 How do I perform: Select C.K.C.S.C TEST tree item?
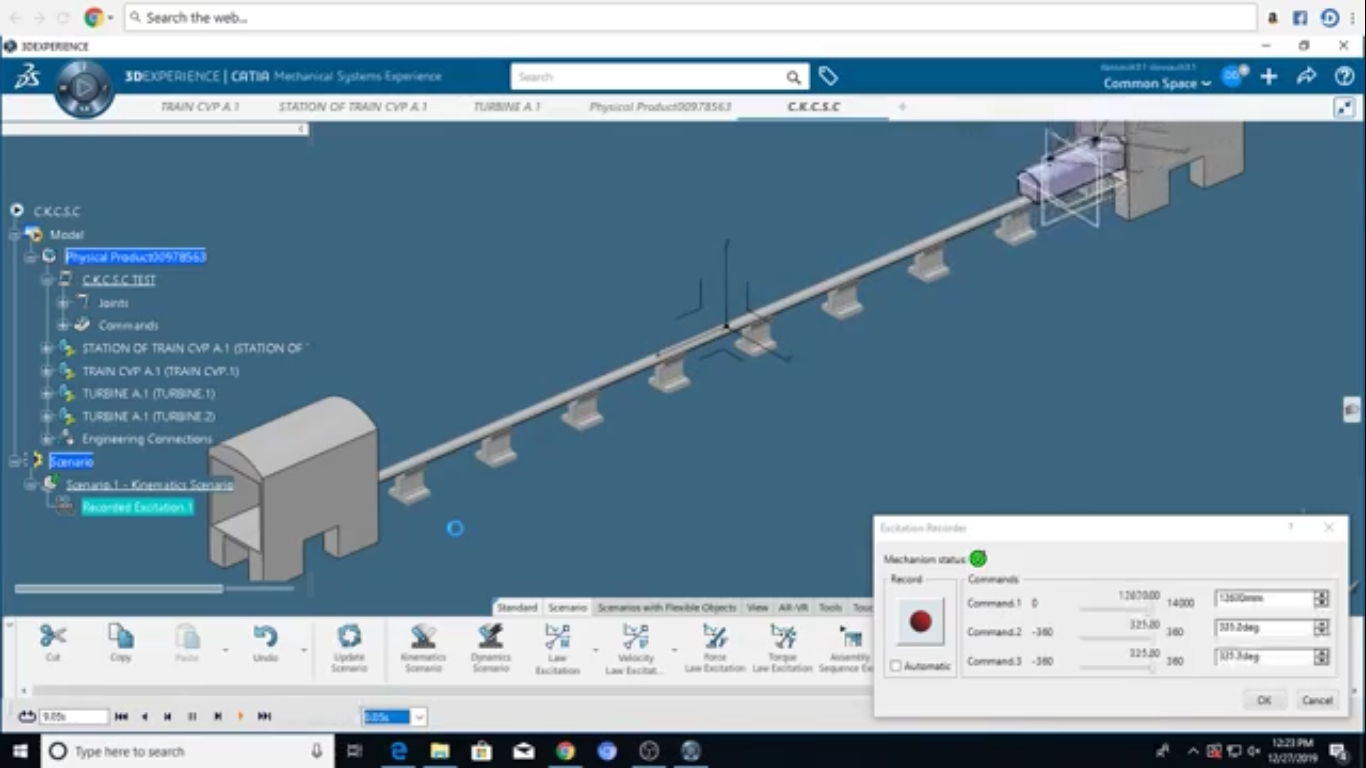coord(118,279)
